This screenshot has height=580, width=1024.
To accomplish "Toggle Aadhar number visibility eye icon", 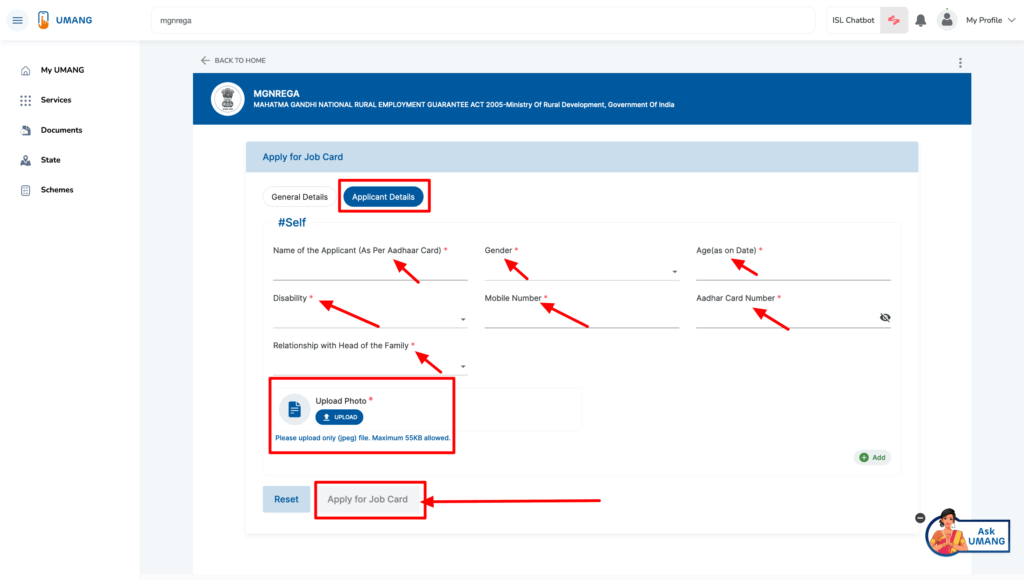I will point(885,318).
